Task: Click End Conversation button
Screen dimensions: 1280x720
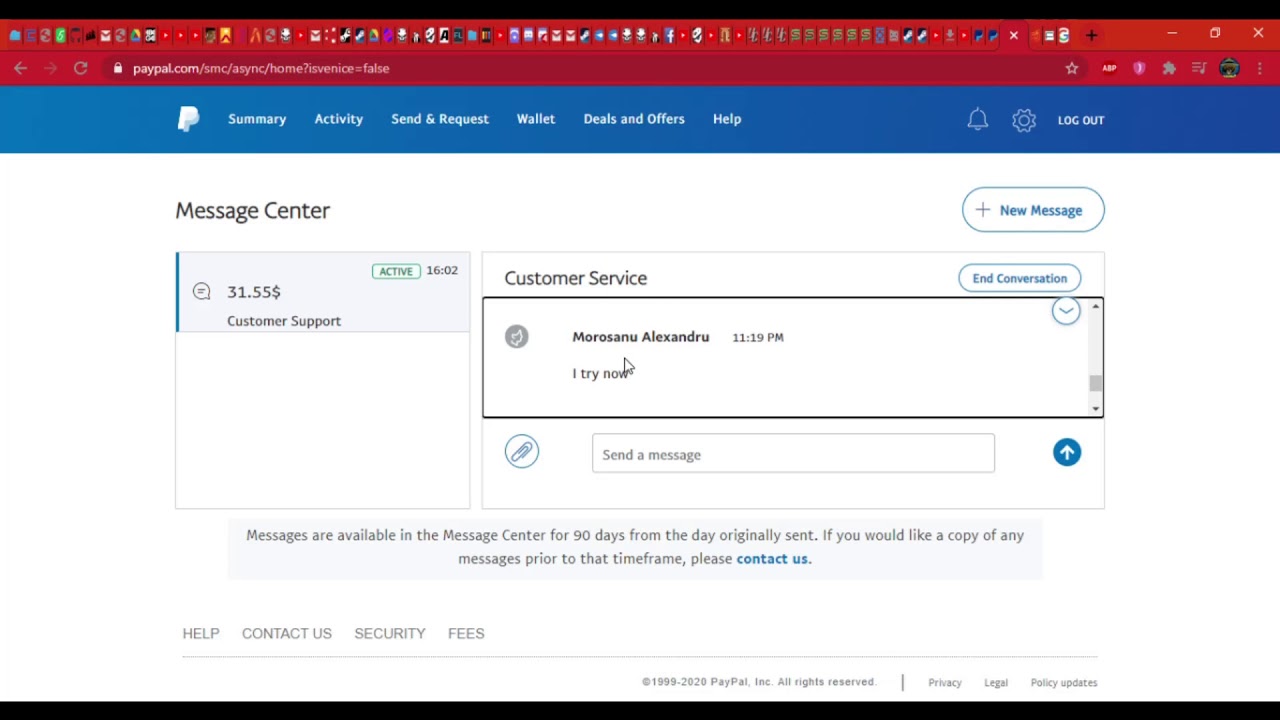Action: pyautogui.click(x=1020, y=278)
